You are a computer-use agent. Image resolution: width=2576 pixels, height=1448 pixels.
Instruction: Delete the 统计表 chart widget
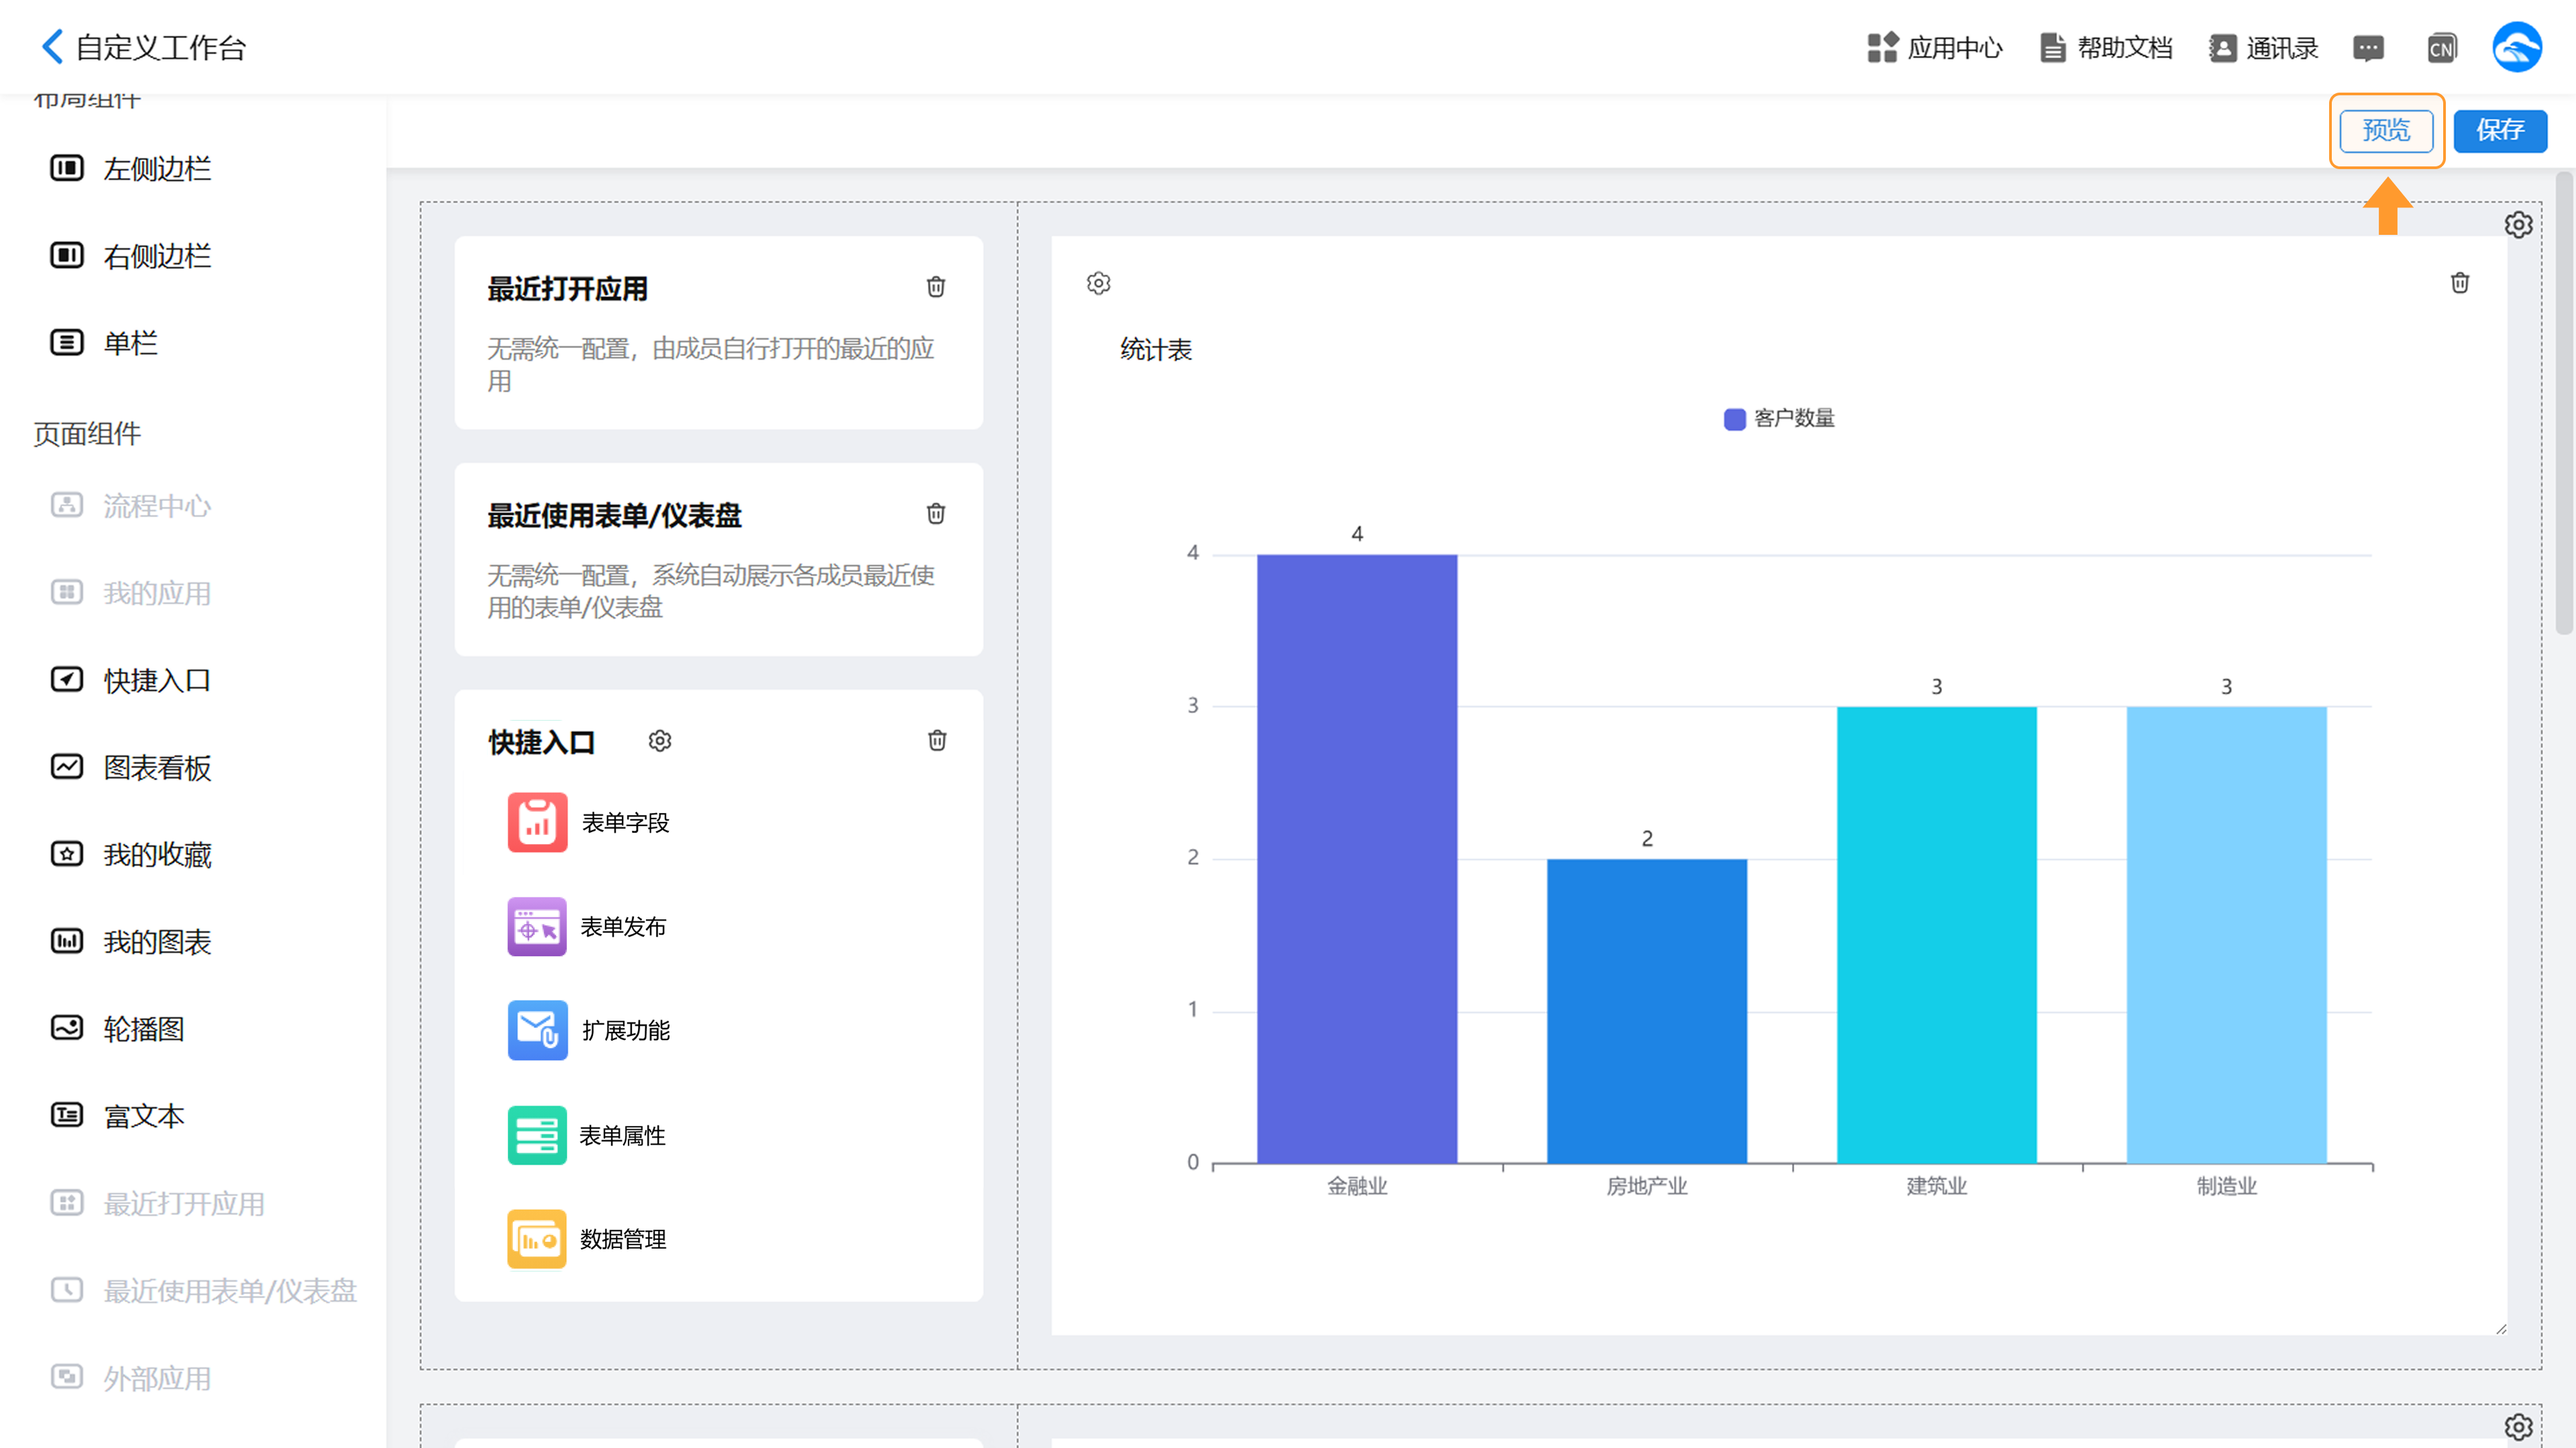(2460, 283)
